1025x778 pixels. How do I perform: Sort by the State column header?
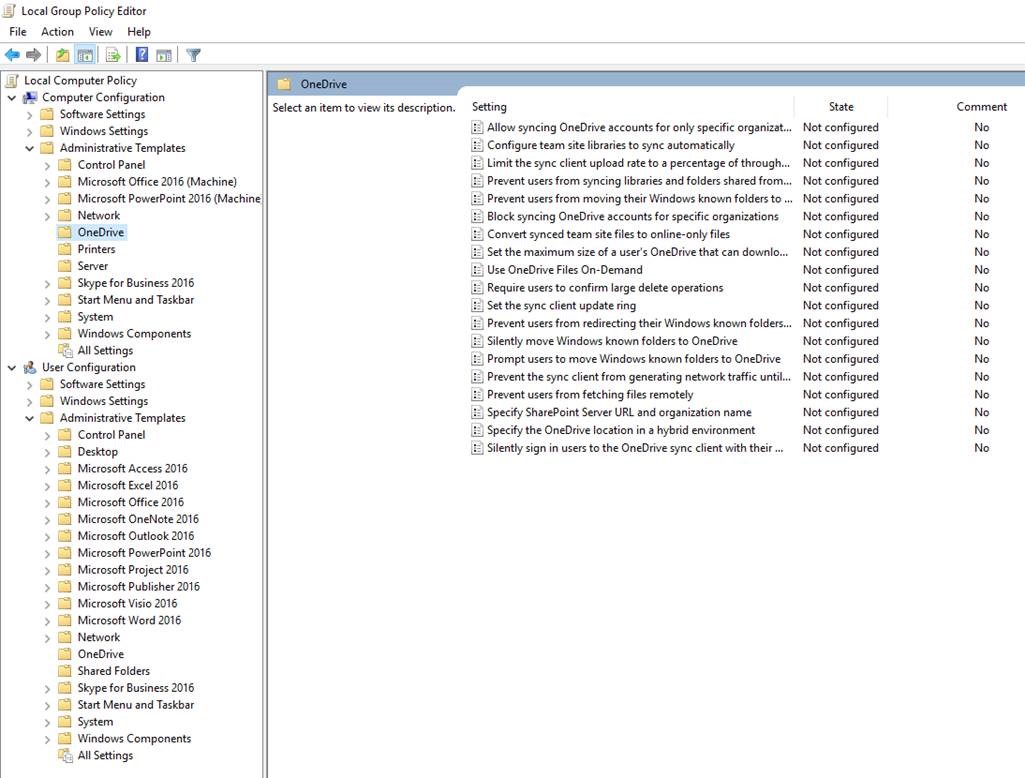click(841, 107)
